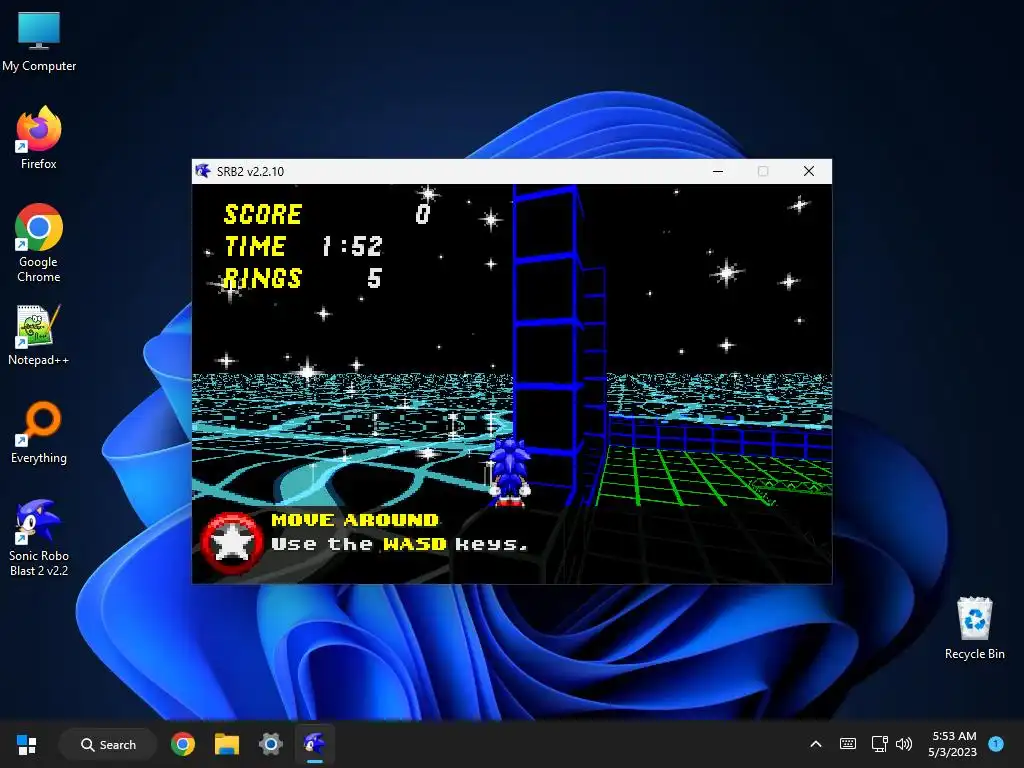Open touch keyboard tray icon
1024x768 pixels.
click(848, 744)
